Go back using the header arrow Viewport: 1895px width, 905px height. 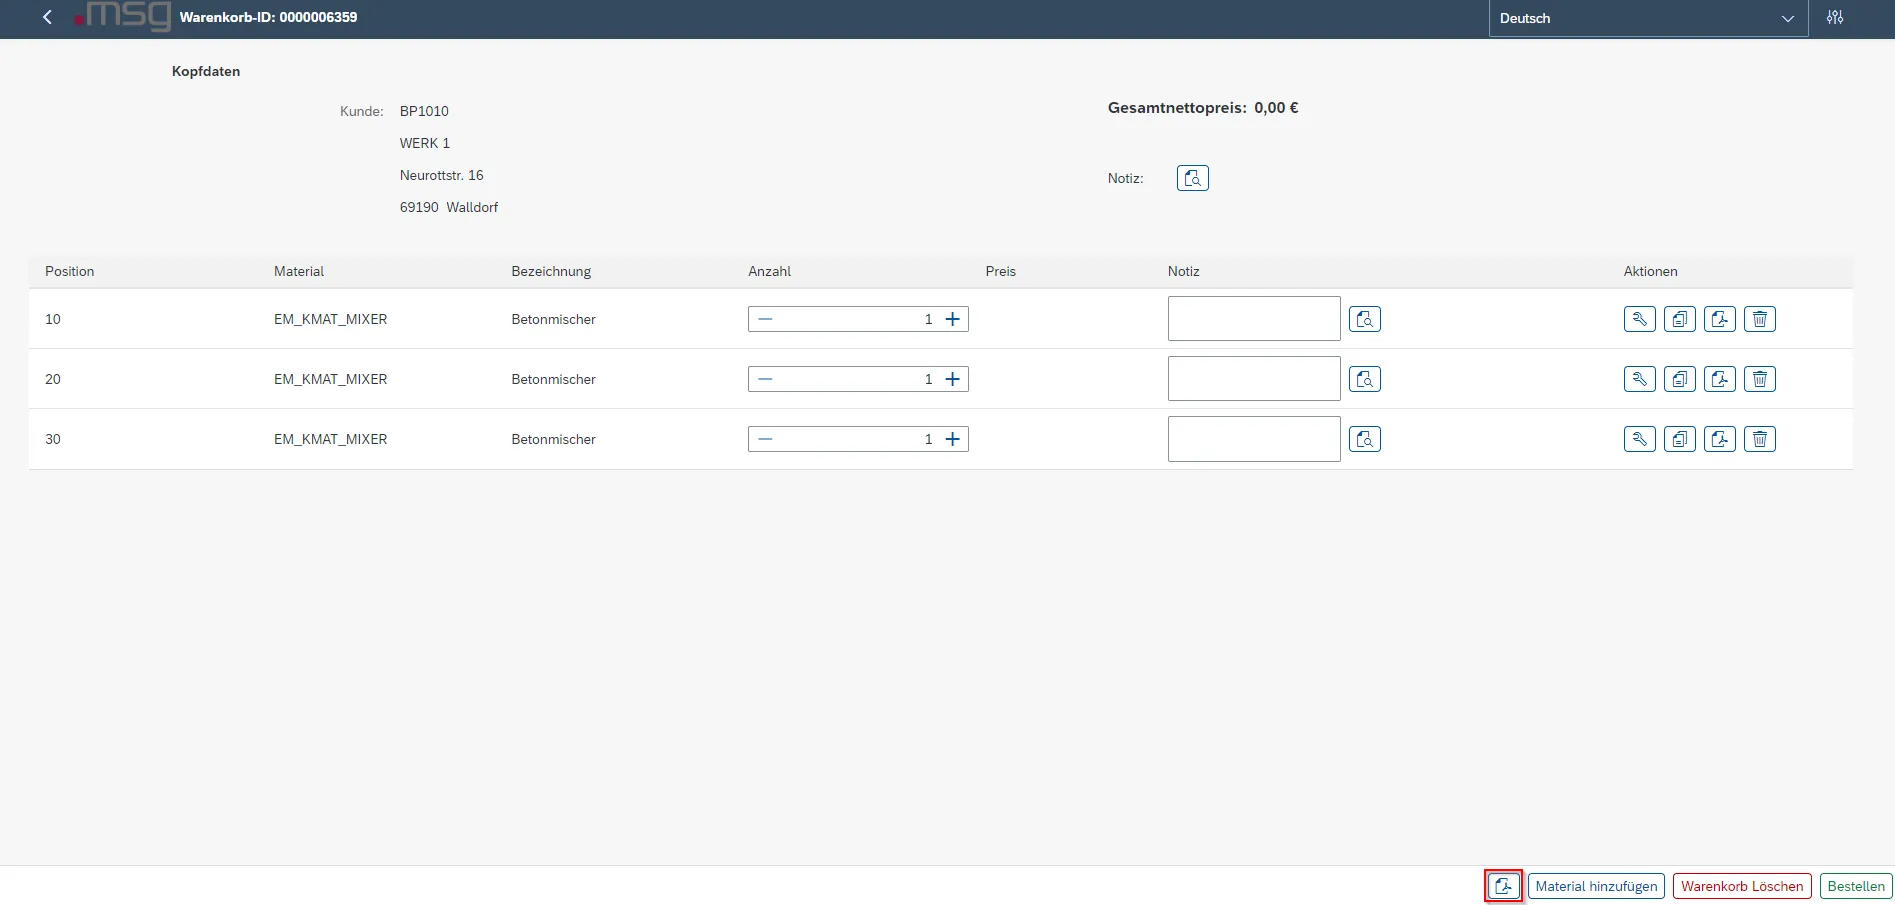pyautogui.click(x=47, y=18)
